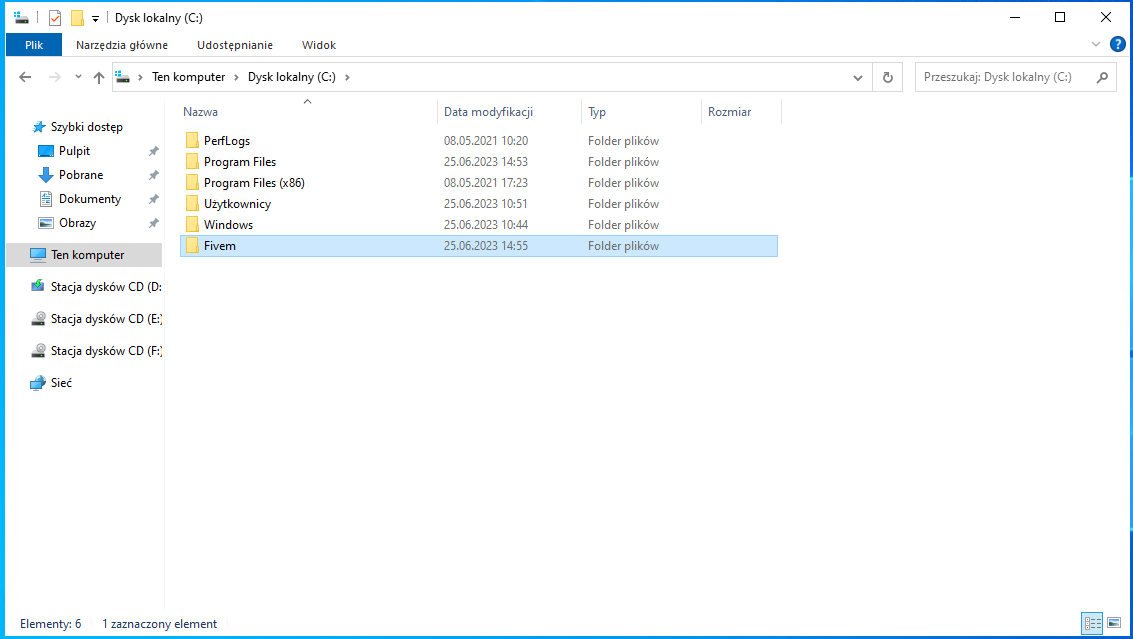Click the search magnifier icon
Image resolution: width=1133 pixels, height=639 pixels.
1102,77
